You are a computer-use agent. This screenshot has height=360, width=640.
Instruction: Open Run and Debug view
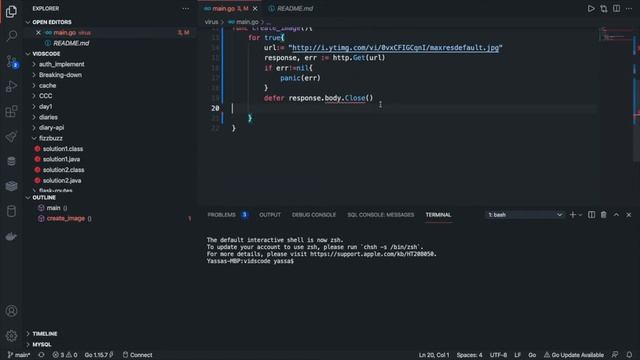(11, 87)
